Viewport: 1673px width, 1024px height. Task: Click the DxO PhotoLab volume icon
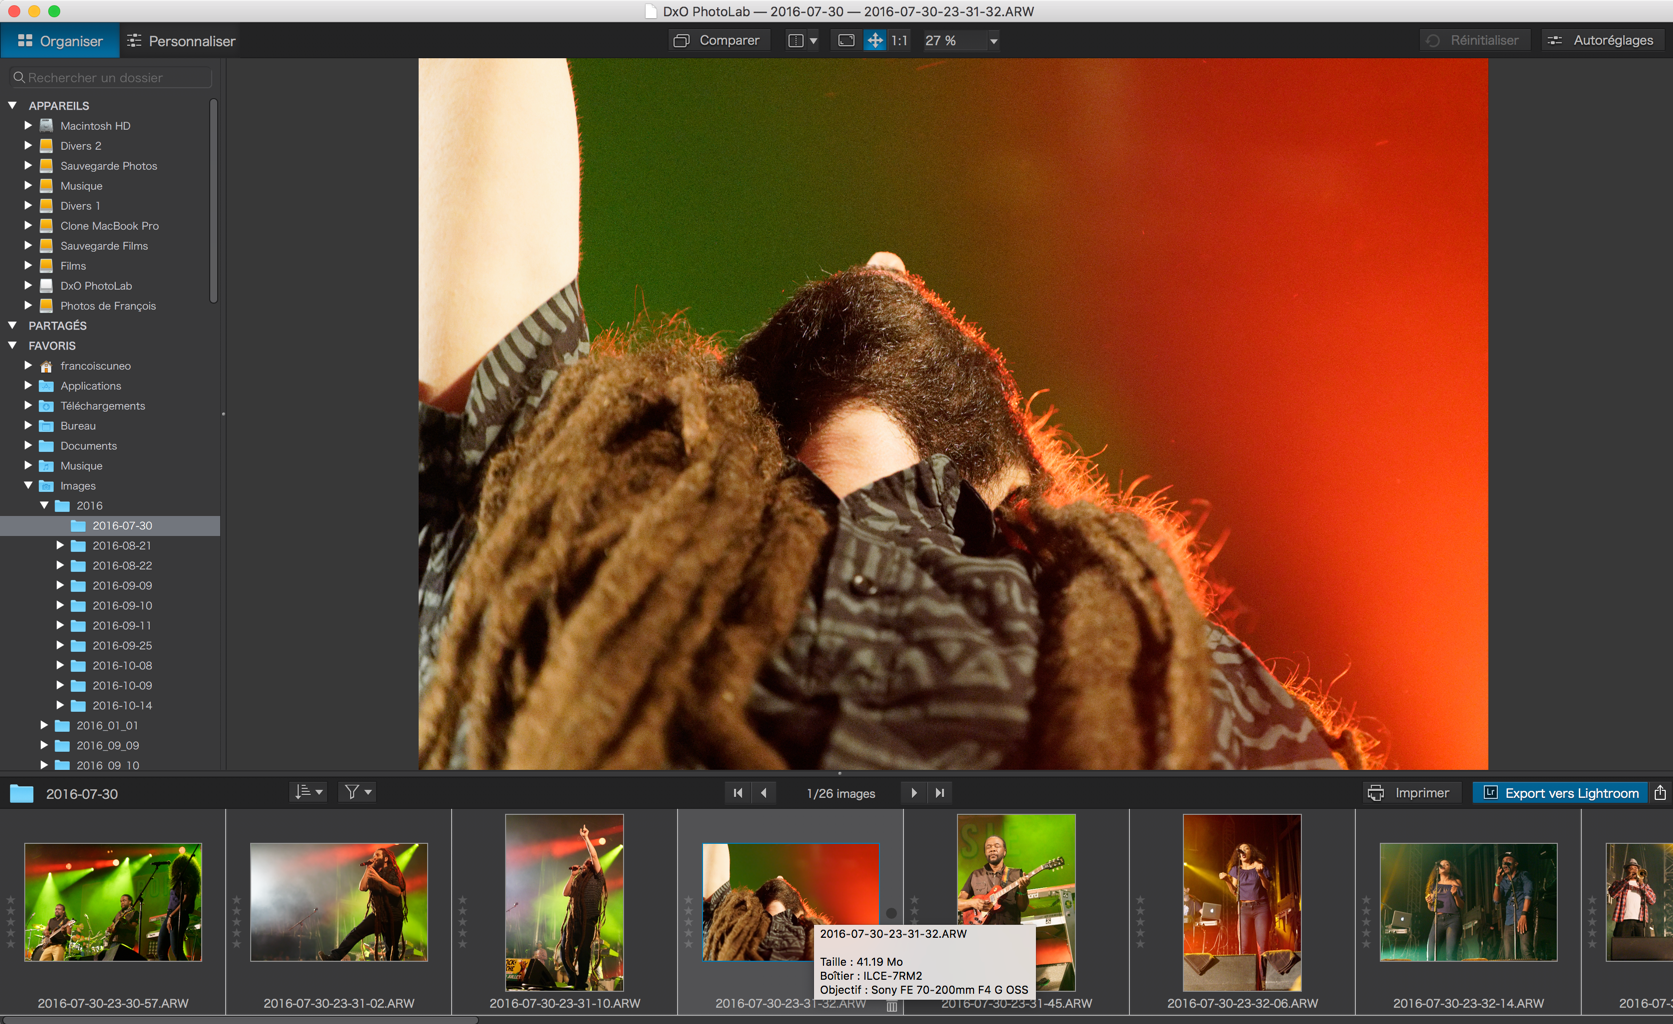pyautogui.click(x=46, y=286)
